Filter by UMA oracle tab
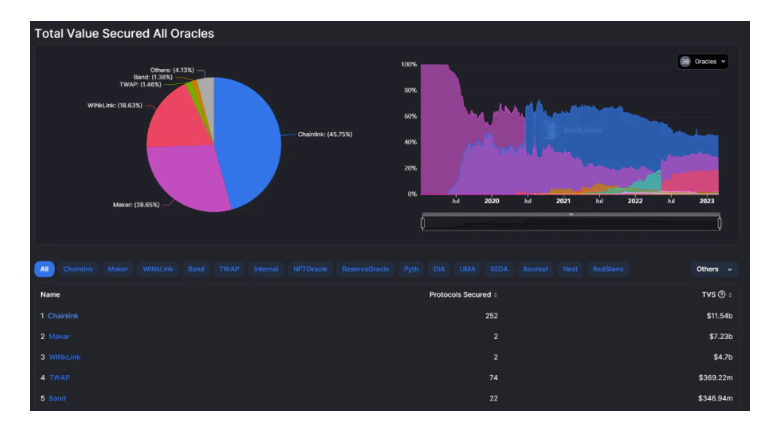Image resolution: width=767 pixels, height=428 pixels. pos(468,269)
